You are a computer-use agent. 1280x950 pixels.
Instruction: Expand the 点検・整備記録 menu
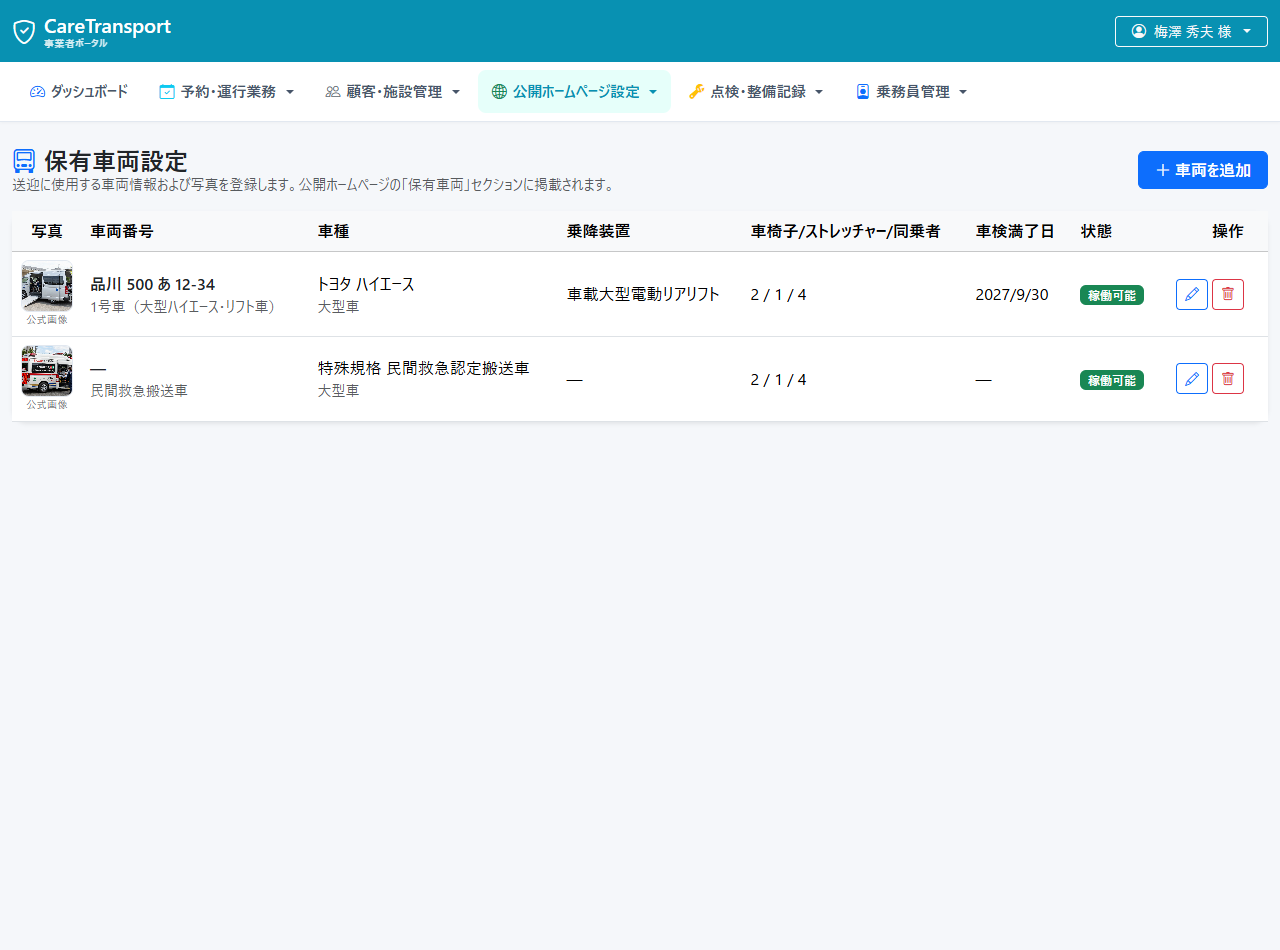click(x=756, y=92)
